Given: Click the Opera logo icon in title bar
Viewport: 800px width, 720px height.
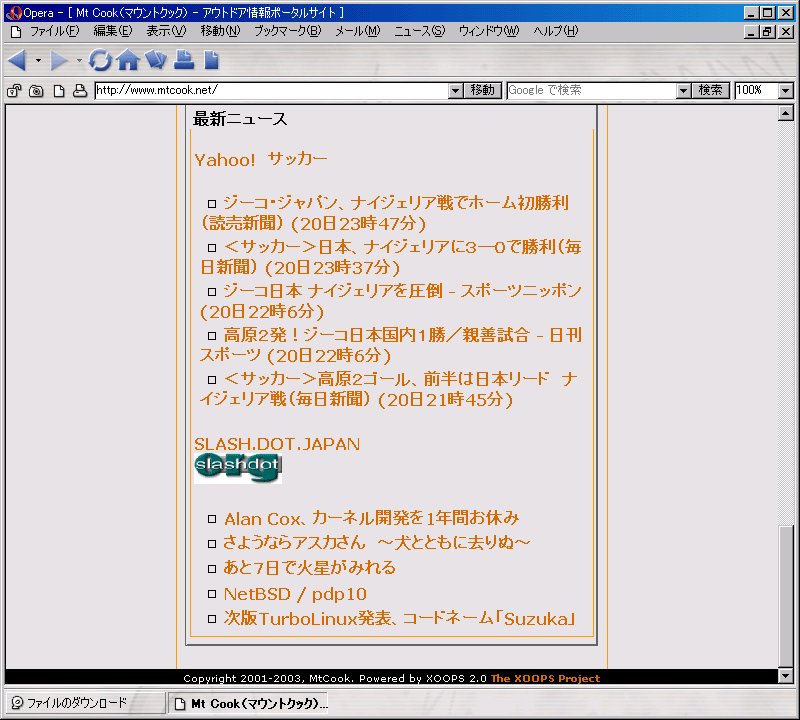Looking at the screenshot, I should click(x=14, y=12).
